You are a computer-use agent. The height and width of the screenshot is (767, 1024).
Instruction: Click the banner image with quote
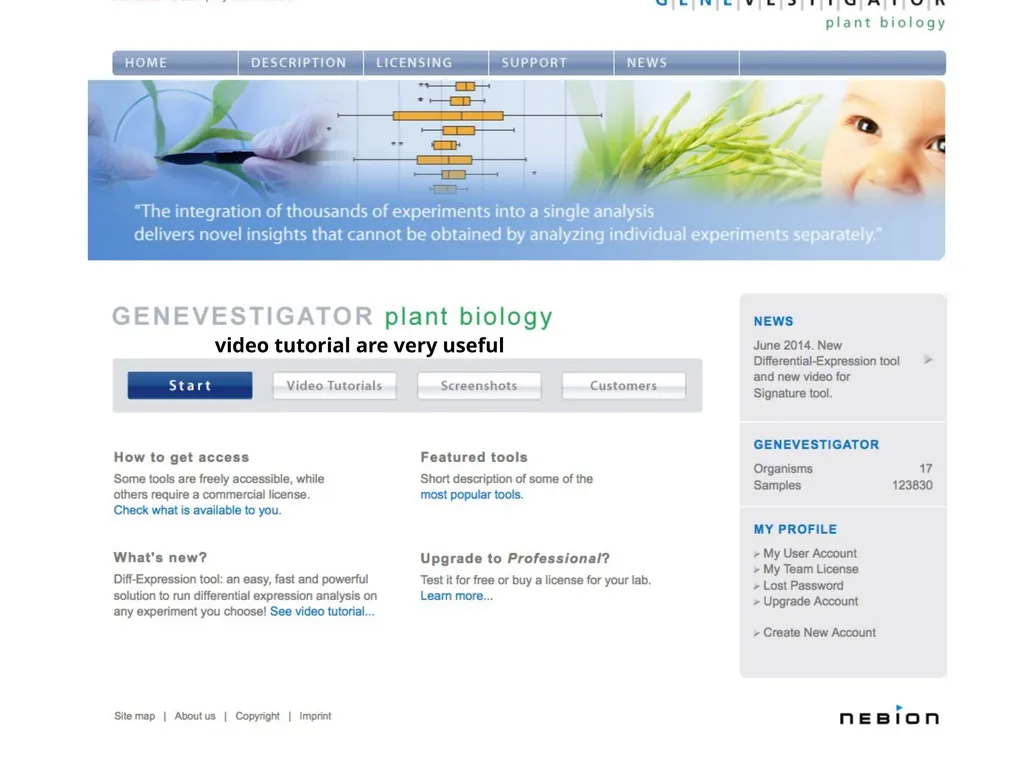(517, 170)
